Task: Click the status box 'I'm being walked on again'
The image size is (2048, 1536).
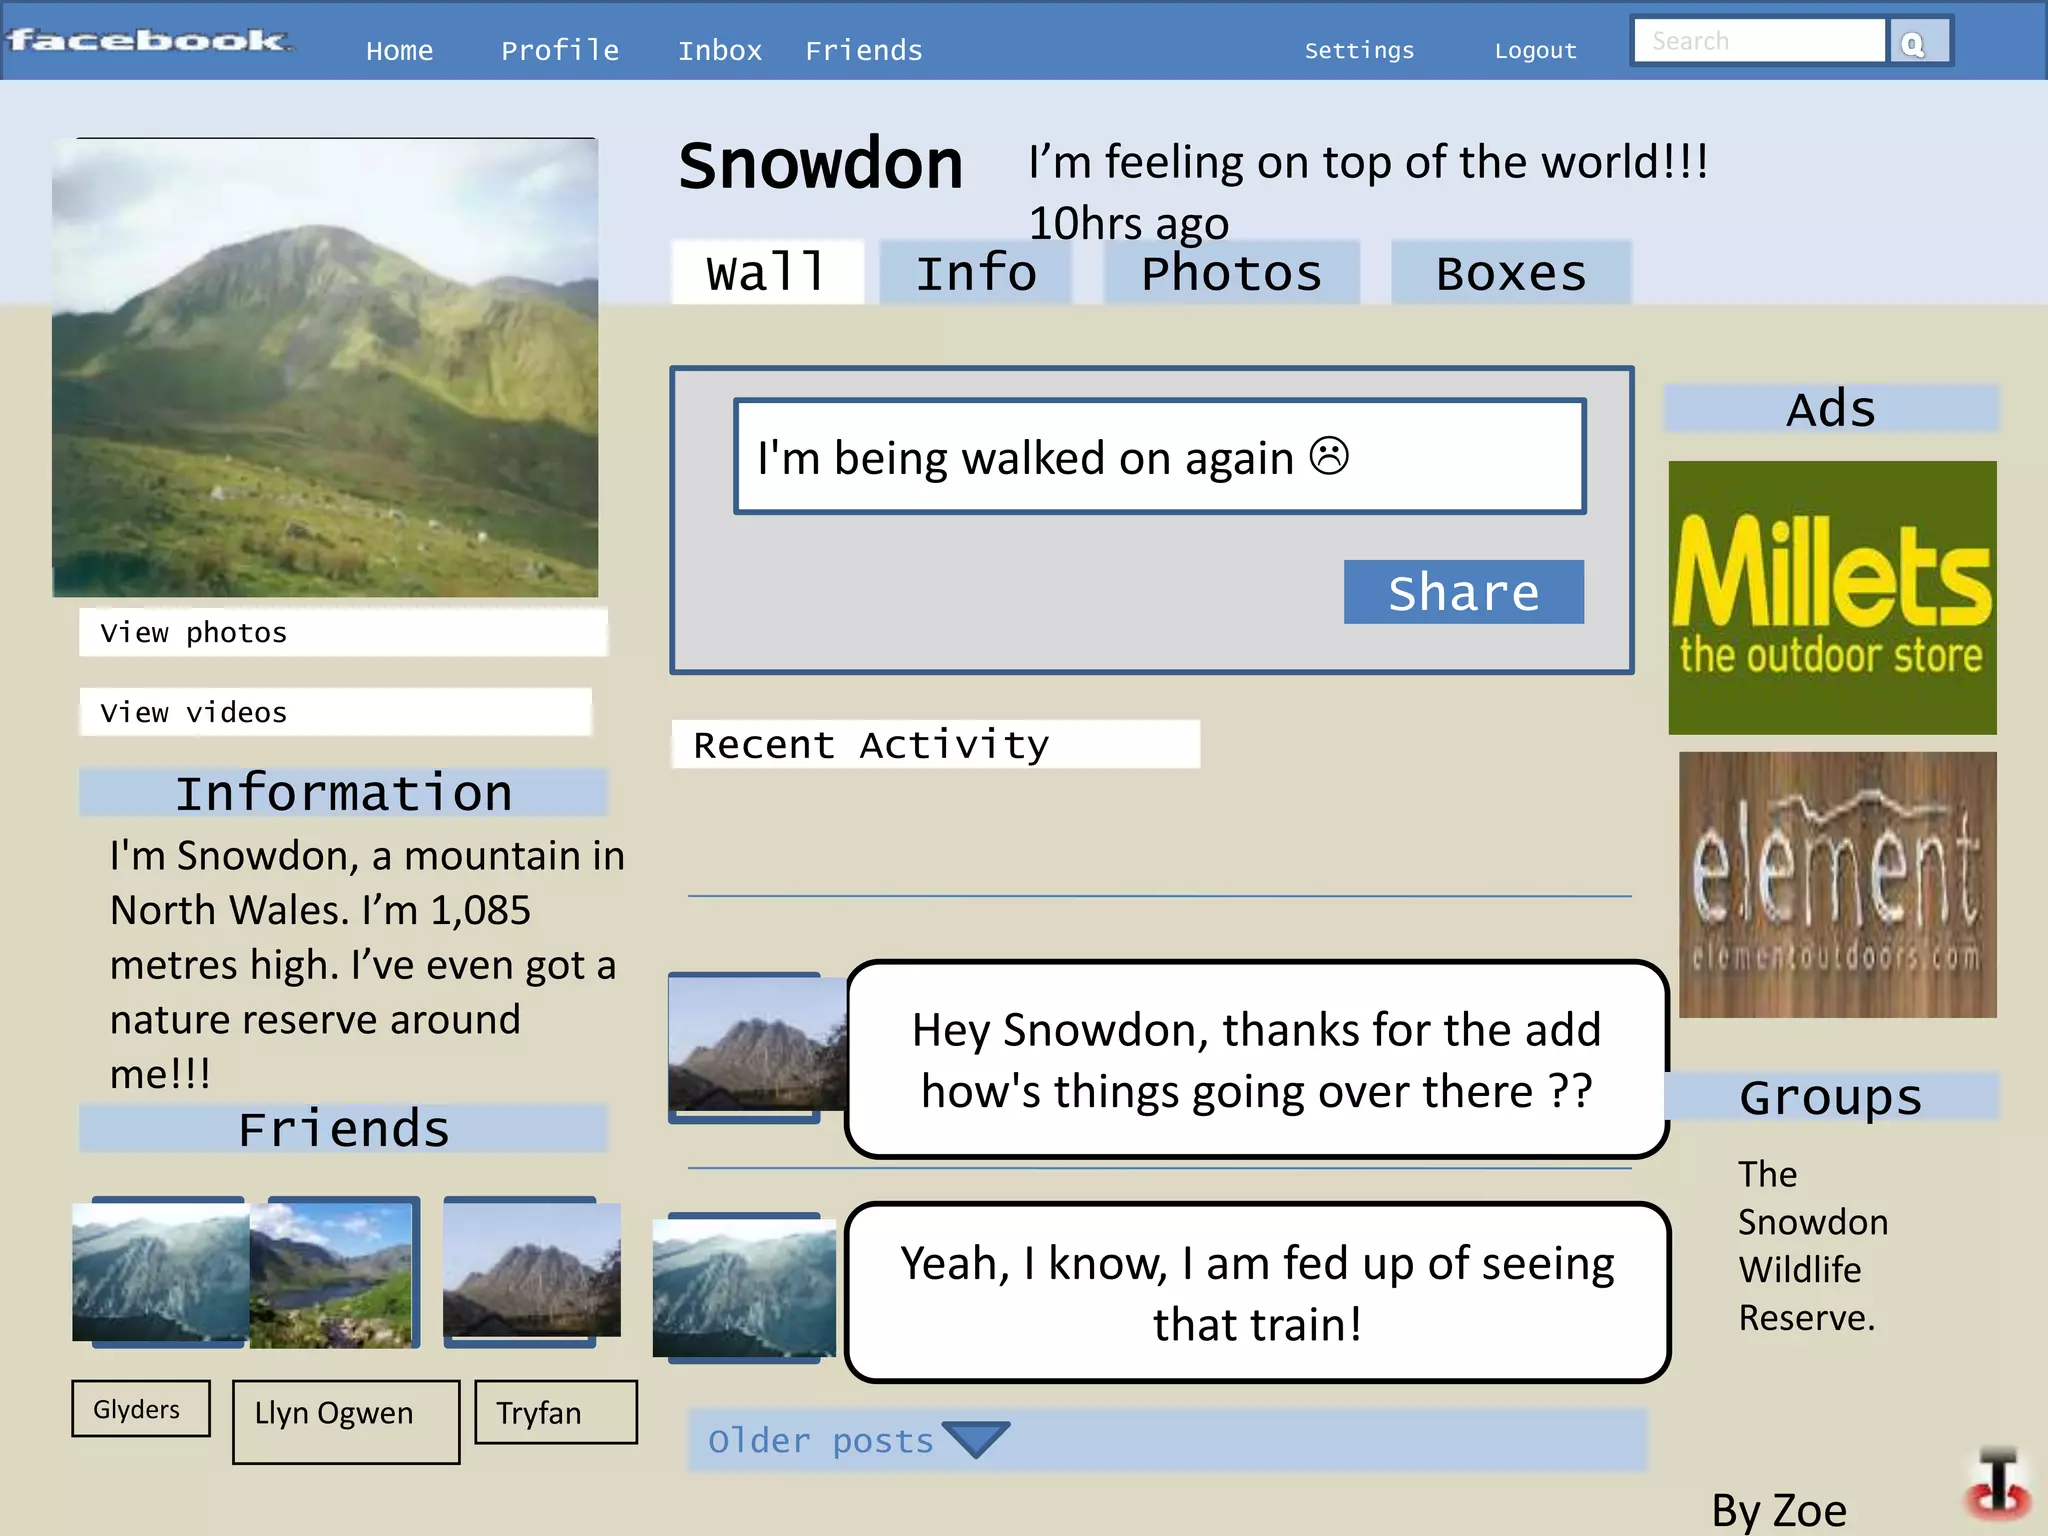Action: (1160, 456)
